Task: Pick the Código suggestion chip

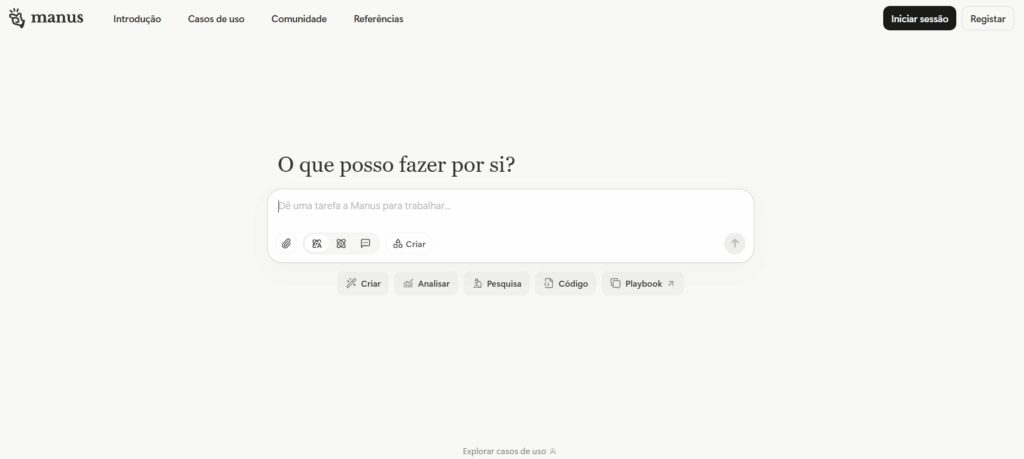Action: pos(565,283)
